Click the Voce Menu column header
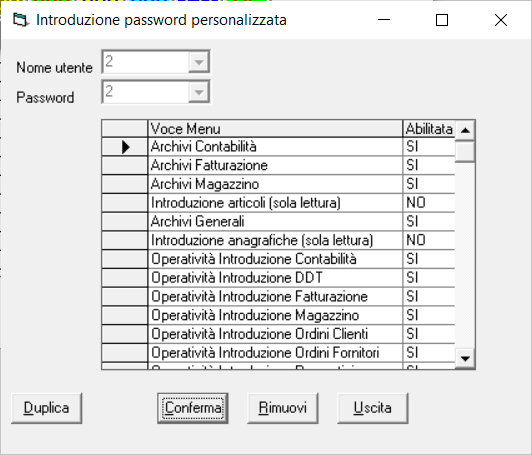Screen dimensions: 532x455 click(x=275, y=129)
